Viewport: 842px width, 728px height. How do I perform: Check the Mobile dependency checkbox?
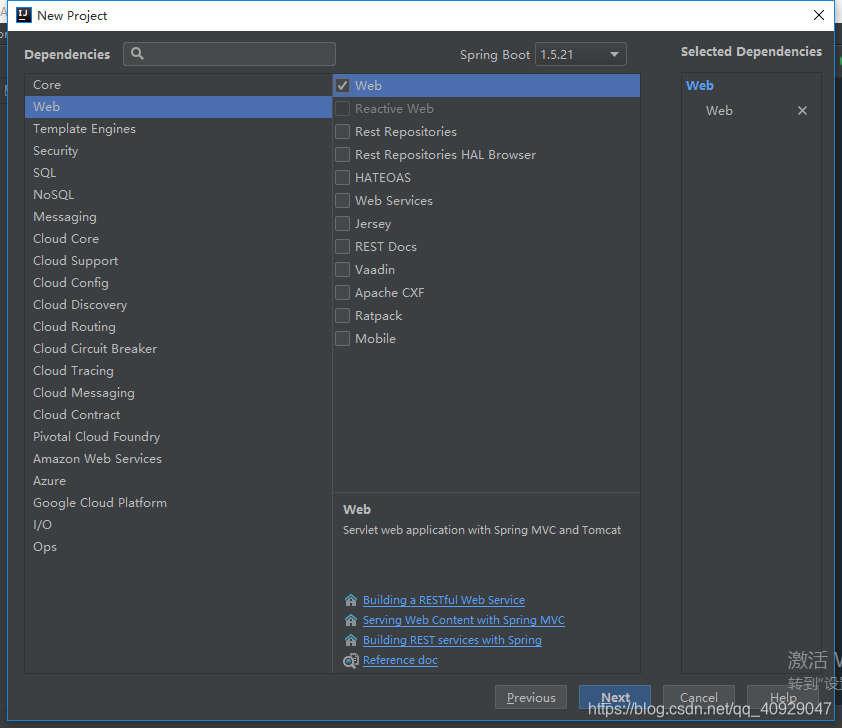[x=343, y=339]
